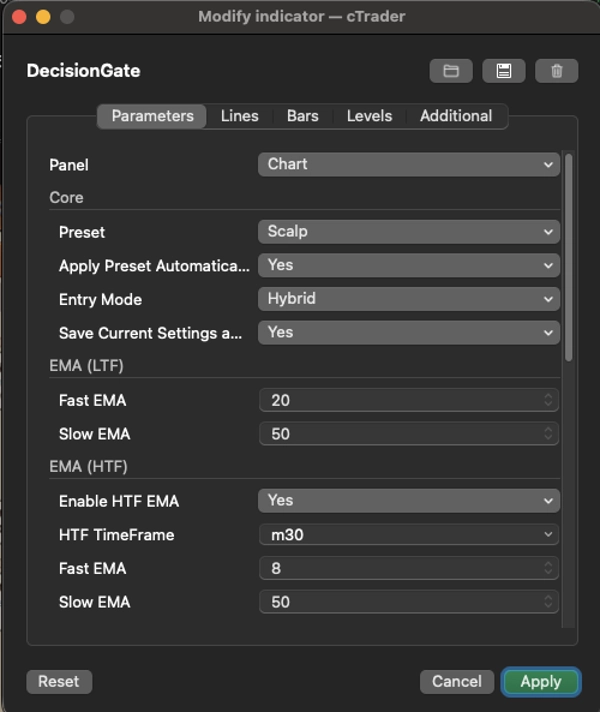Image resolution: width=600 pixels, height=712 pixels.
Task: Open the Bars tab
Action: pyautogui.click(x=302, y=116)
